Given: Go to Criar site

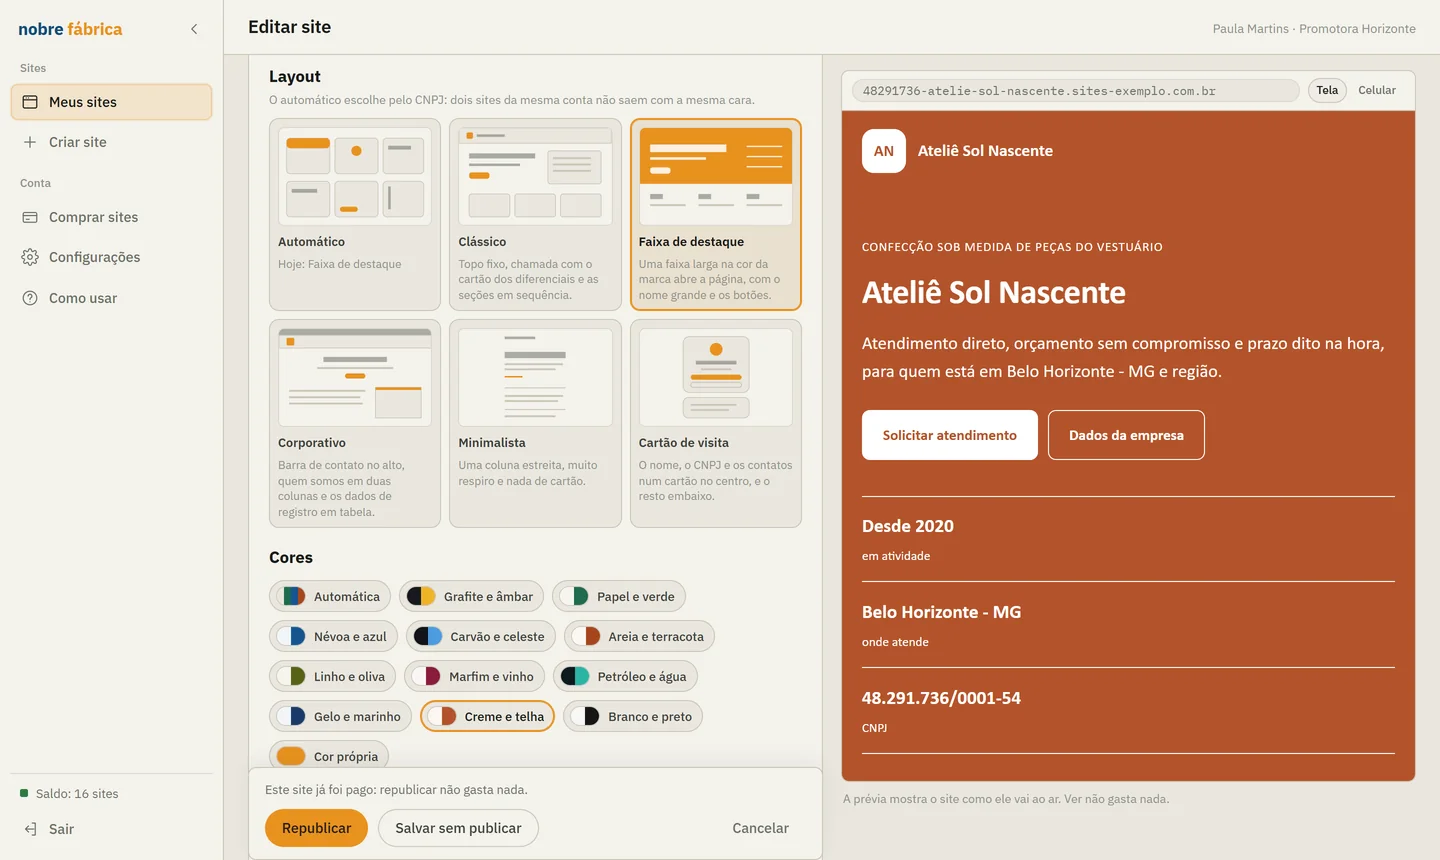Looking at the screenshot, I should click(112, 142).
